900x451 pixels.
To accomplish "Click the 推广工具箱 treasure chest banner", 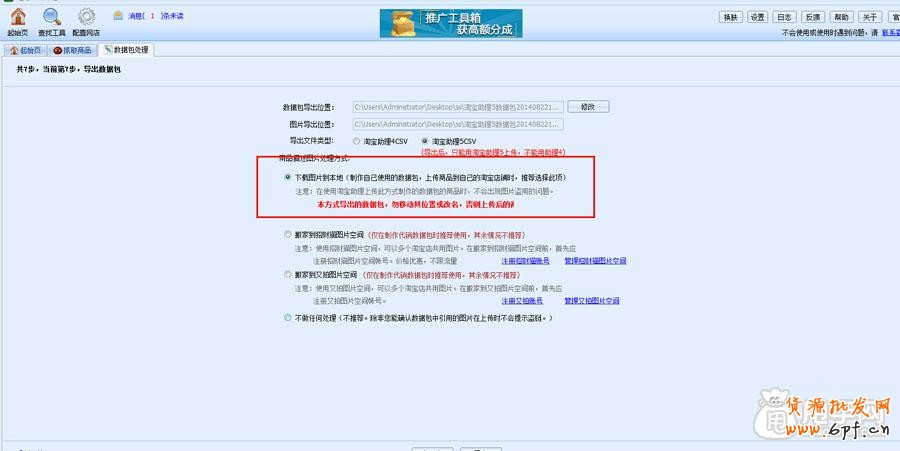I will [x=451, y=24].
